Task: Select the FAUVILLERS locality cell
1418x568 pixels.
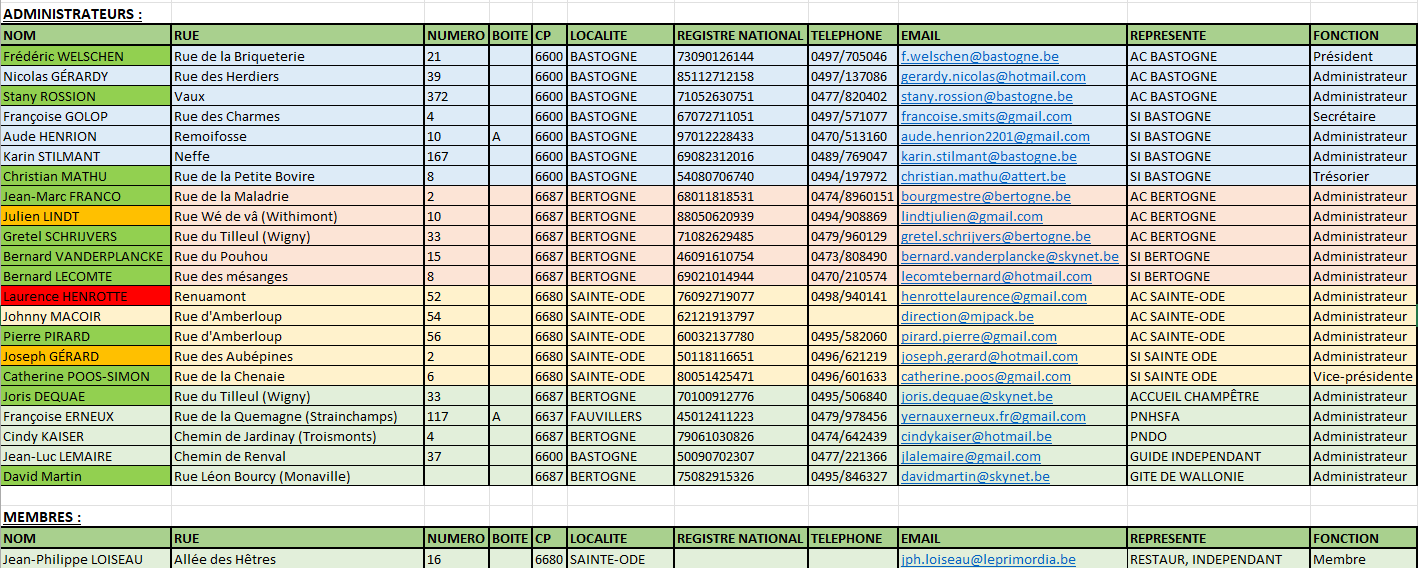Action: click(x=606, y=417)
